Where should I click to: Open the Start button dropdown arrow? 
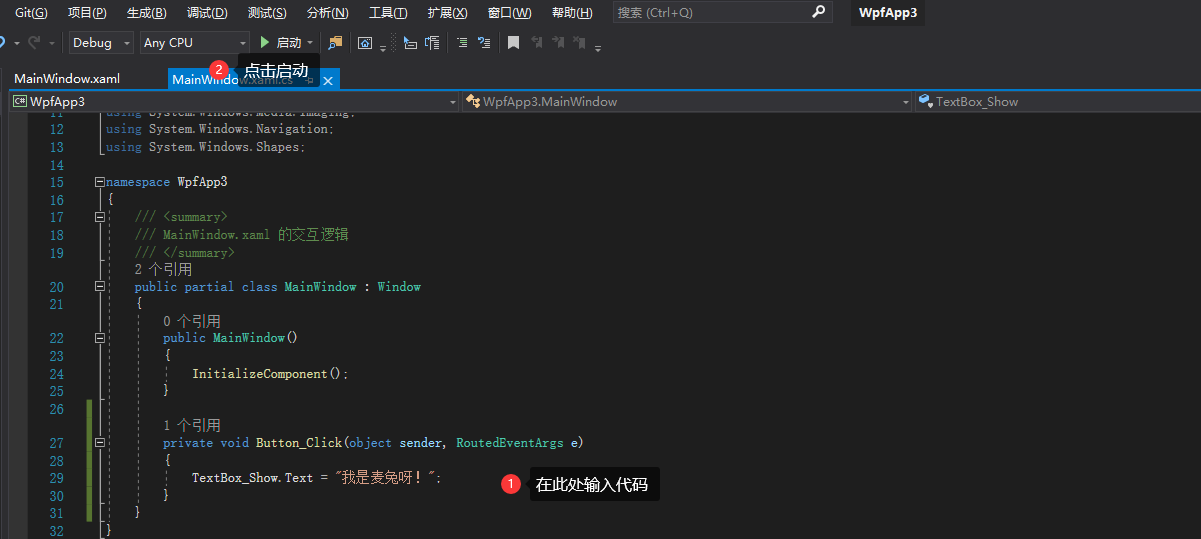[311, 43]
